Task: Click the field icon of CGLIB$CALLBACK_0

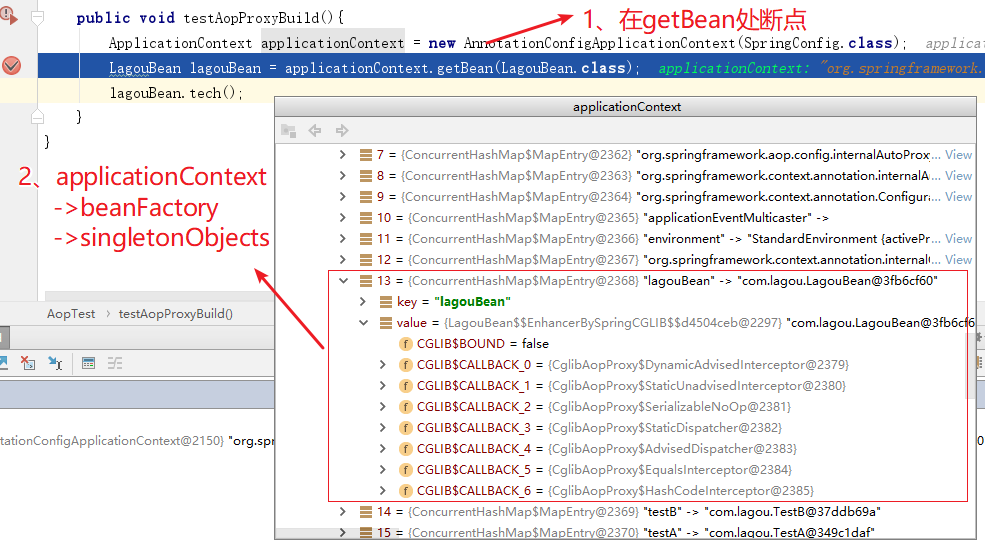Action: [x=406, y=365]
